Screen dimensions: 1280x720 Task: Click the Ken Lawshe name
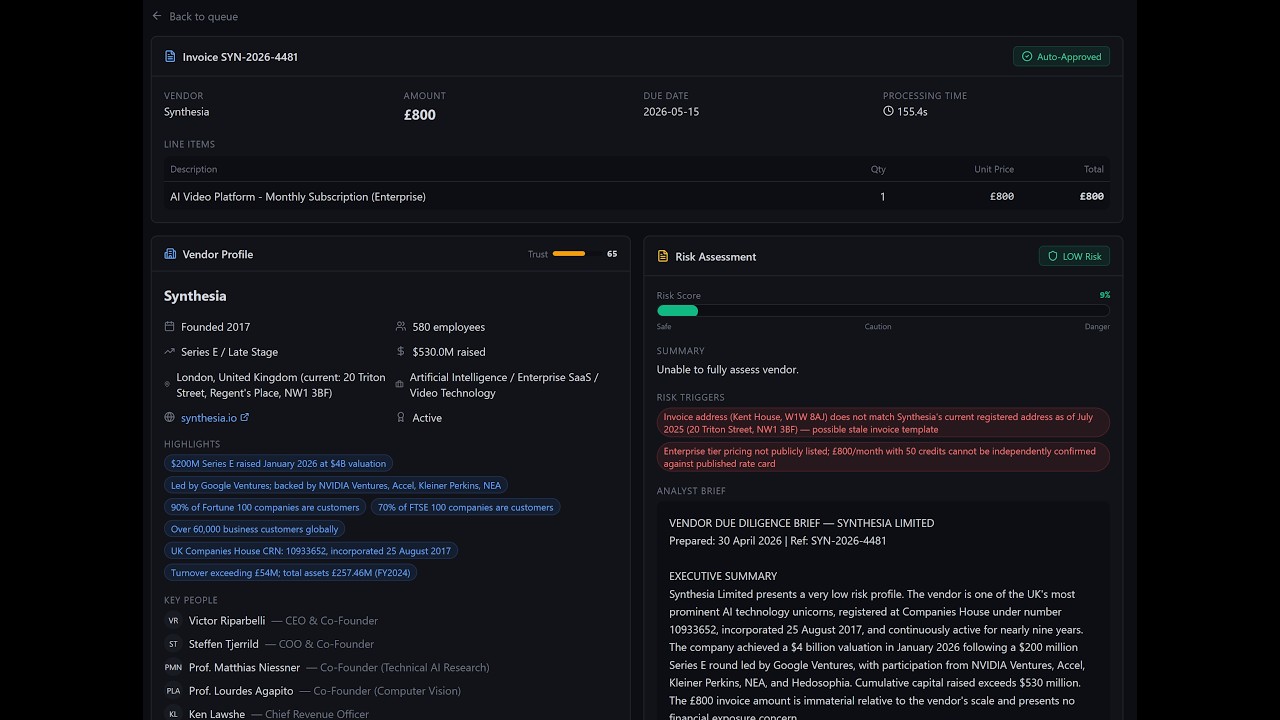click(217, 714)
